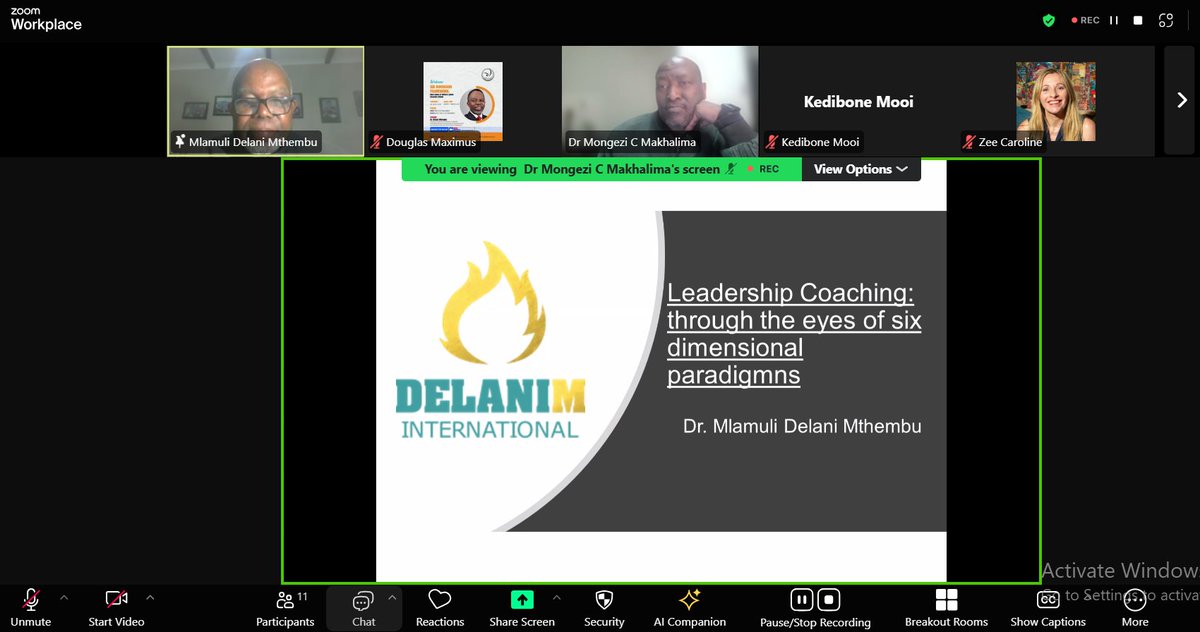
Task: Show next participants with gallery arrow
Action: (x=1181, y=100)
